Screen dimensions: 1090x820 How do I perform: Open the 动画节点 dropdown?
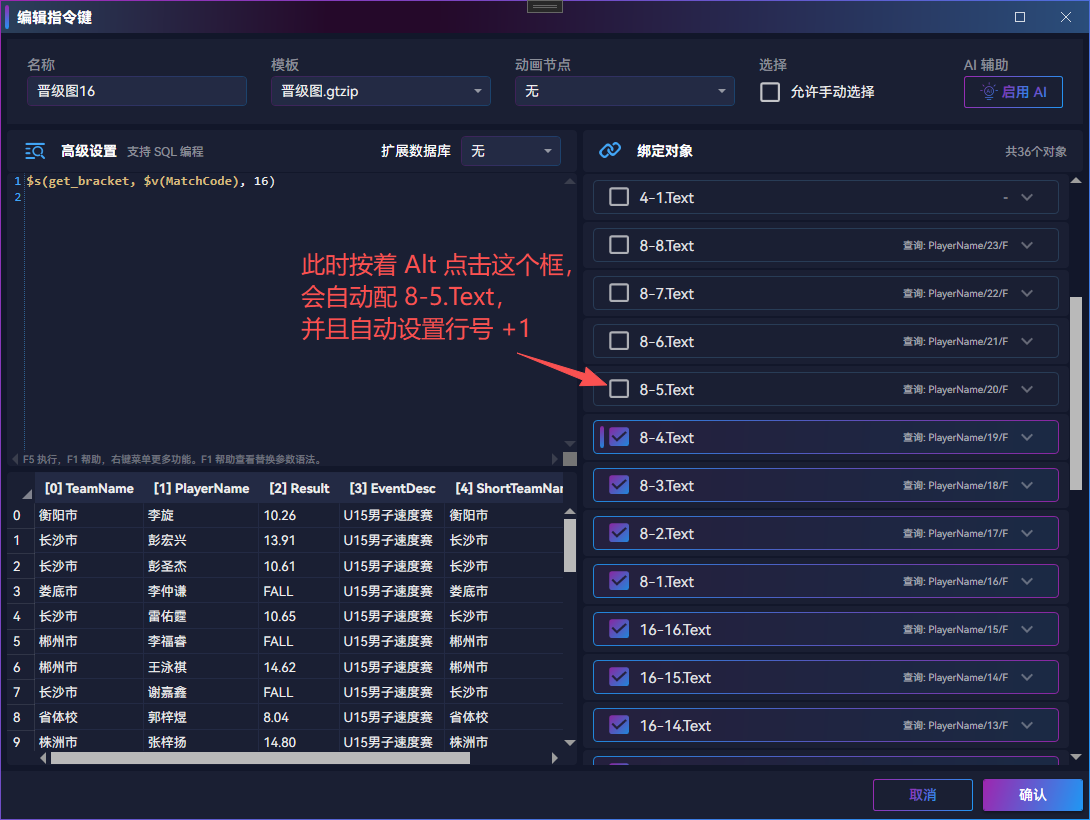click(x=624, y=91)
